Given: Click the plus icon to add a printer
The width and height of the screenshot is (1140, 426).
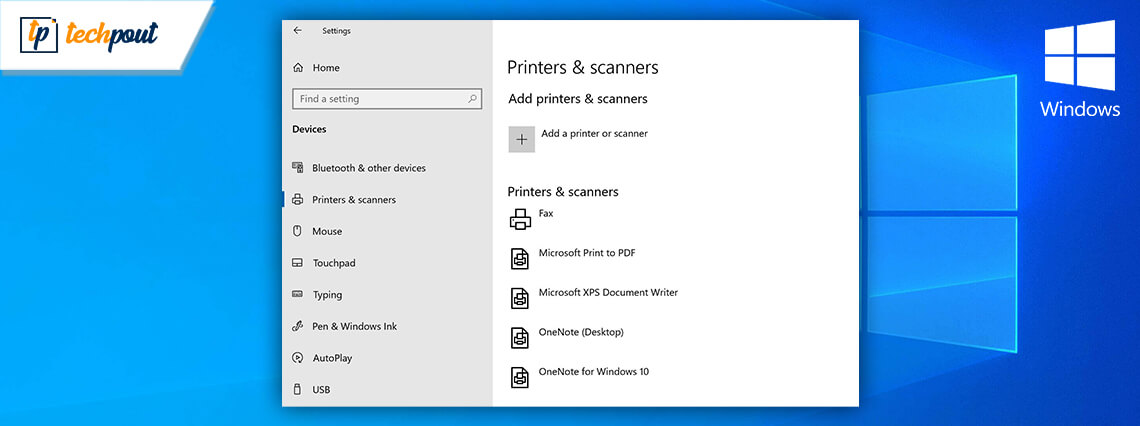Looking at the screenshot, I should pos(521,140).
